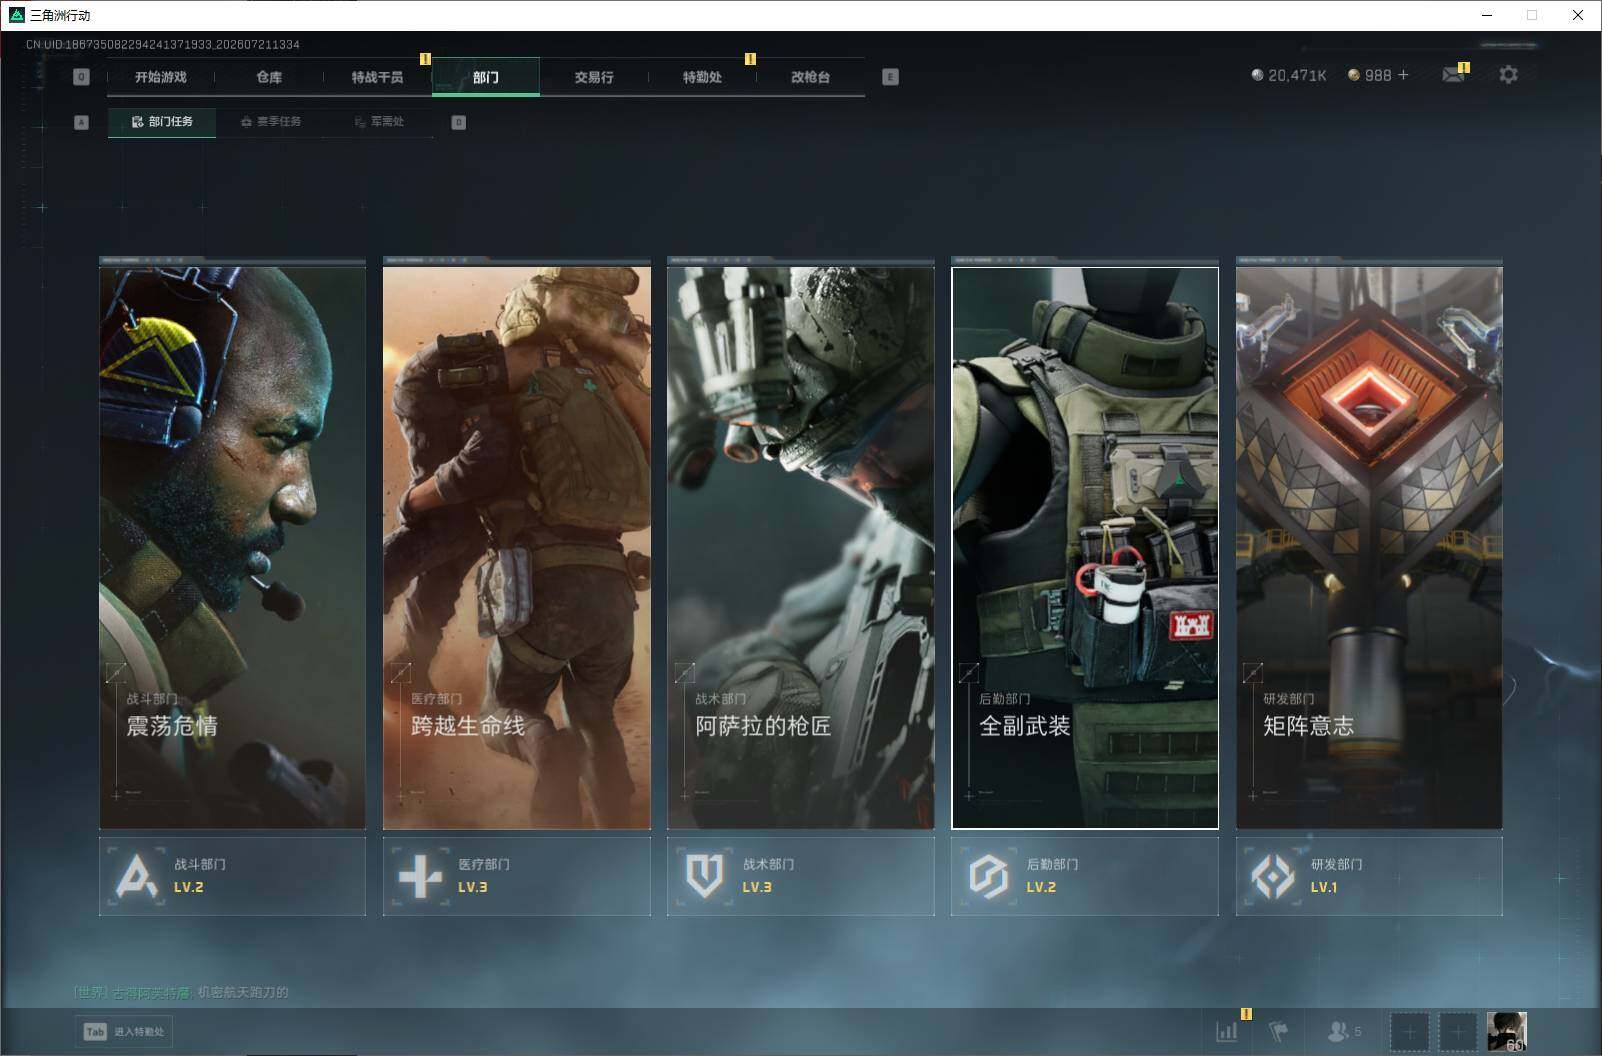Click the 医疗部门 cross icon
Screen dimensions: 1602x1056
point(420,876)
